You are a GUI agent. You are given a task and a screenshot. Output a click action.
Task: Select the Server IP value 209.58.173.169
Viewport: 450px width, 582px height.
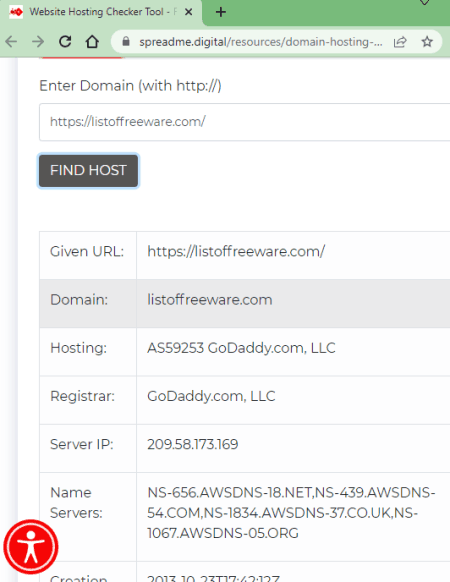coord(193,444)
